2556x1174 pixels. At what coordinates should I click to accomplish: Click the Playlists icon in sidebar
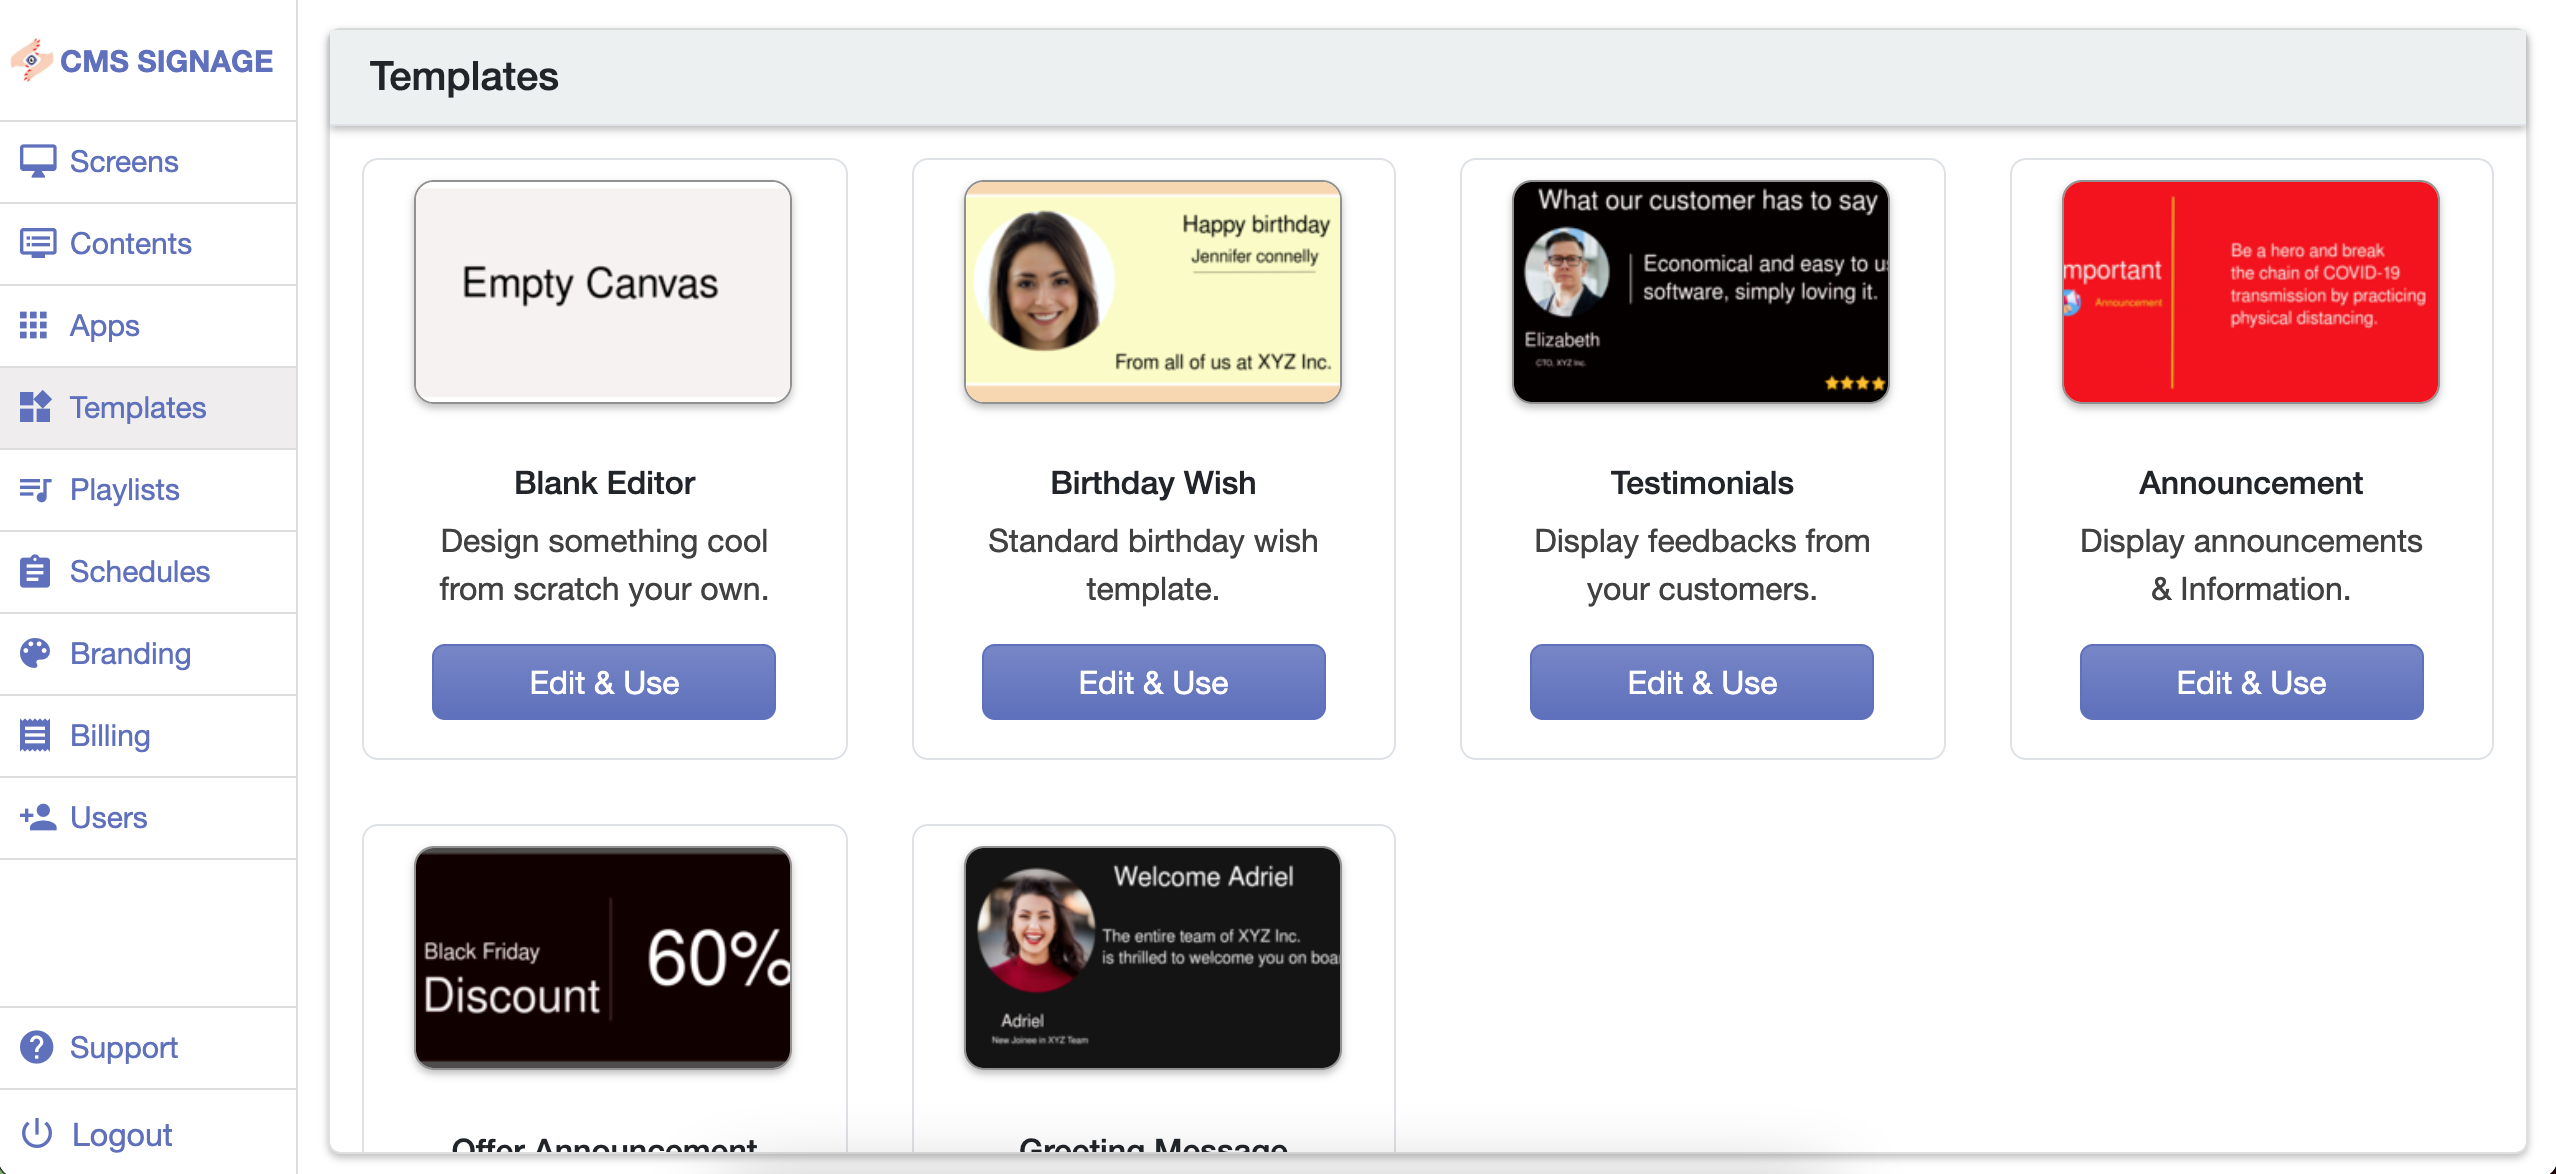pyautogui.click(x=35, y=489)
